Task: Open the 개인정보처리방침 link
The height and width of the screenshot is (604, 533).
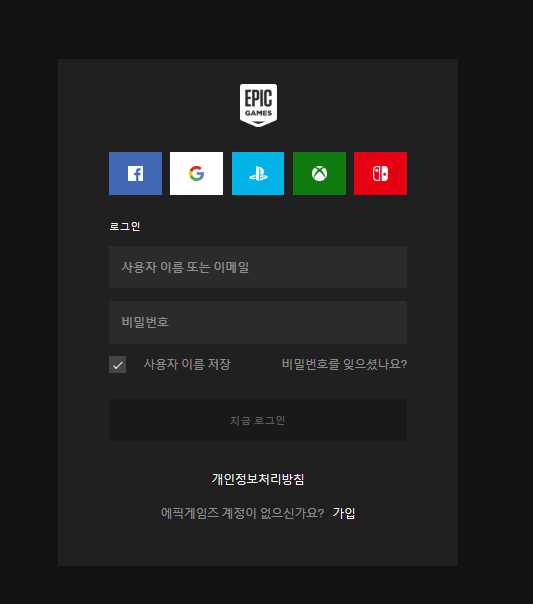Action: pyautogui.click(x=258, y=479)
